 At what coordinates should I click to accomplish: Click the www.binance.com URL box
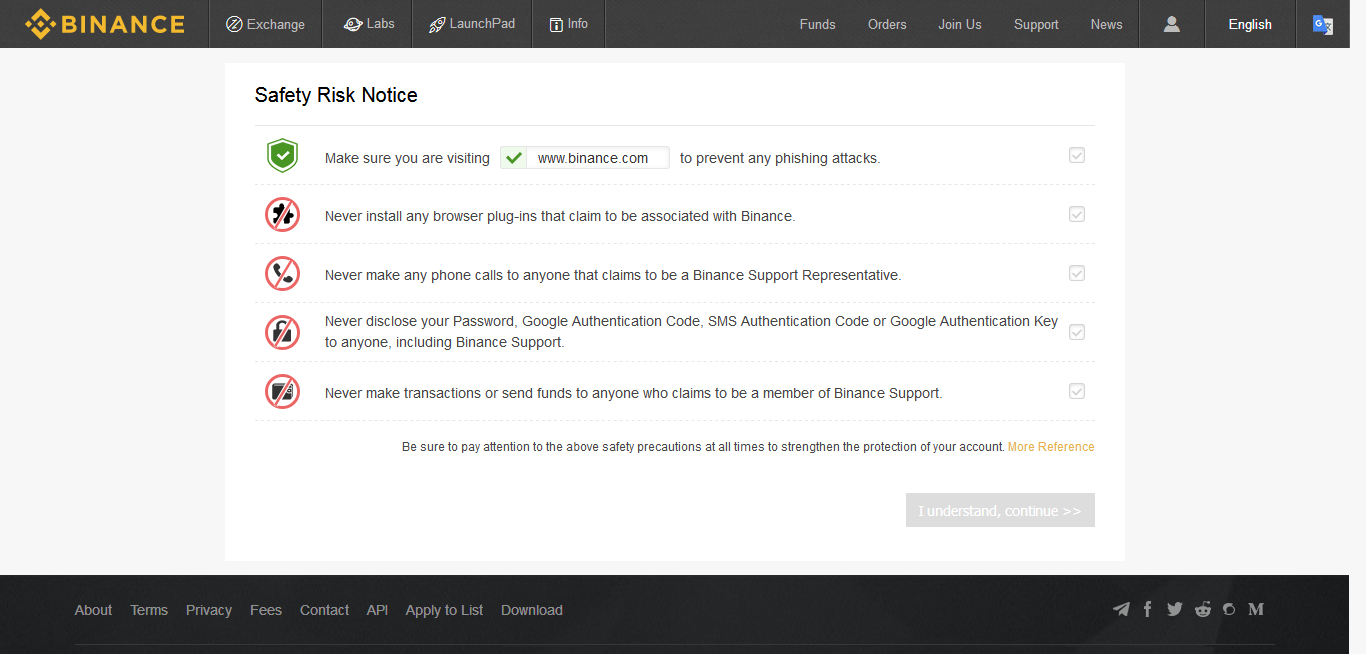coord(585,158)
